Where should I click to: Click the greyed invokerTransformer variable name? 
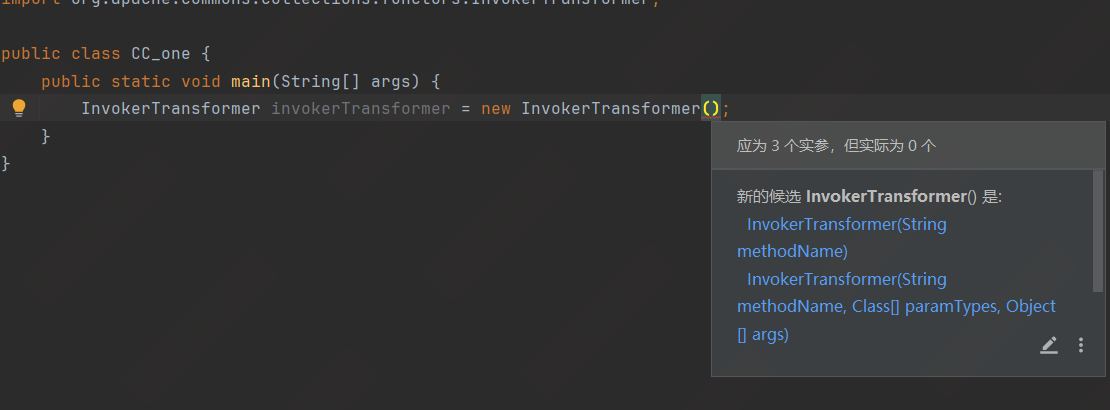pyautogui.click(x=361, y=108)
